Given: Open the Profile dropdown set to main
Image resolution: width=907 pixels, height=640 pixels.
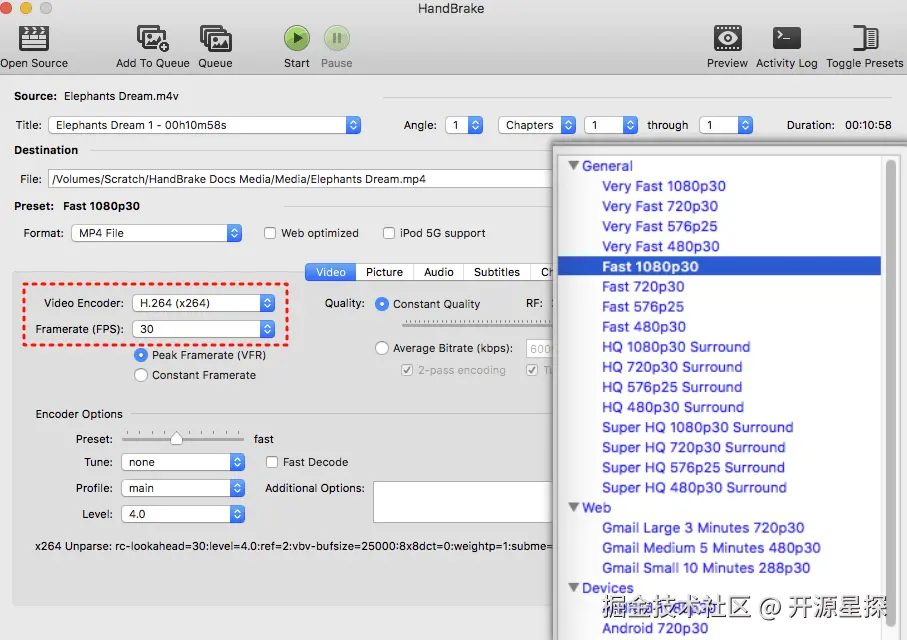Looking at the screenshot, I should coord(183,488).
